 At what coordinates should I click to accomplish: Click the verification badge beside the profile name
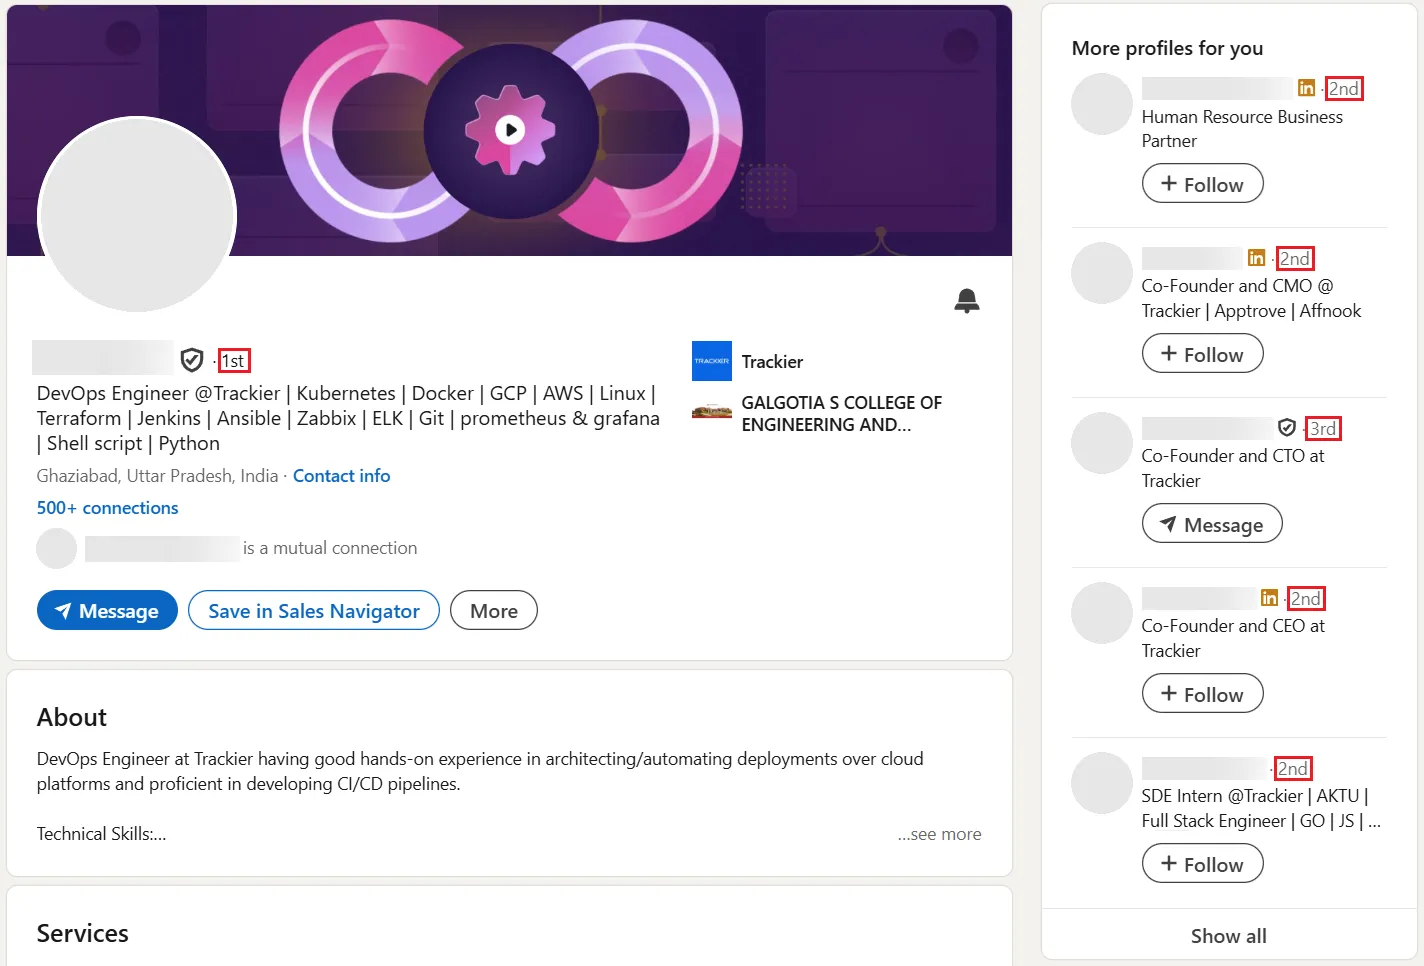pos(191,359)
